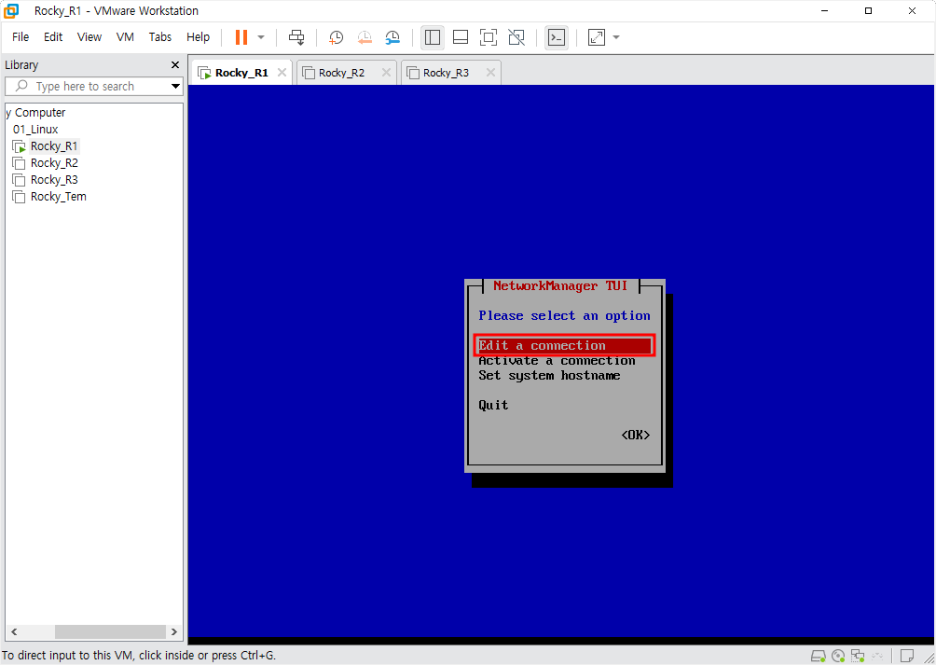Open the Help menu
The height and width of the screenshot is (665, 936).
pos(198,37)
